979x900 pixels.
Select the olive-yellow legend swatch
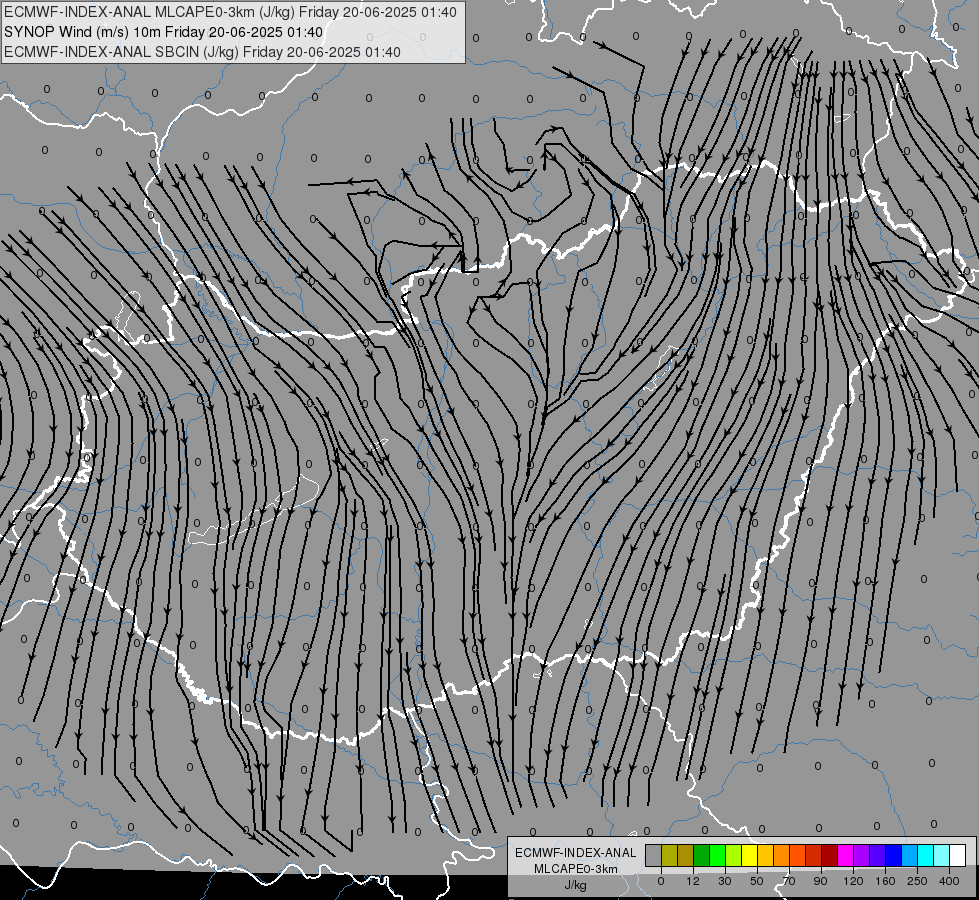click(x=669, y=856)
